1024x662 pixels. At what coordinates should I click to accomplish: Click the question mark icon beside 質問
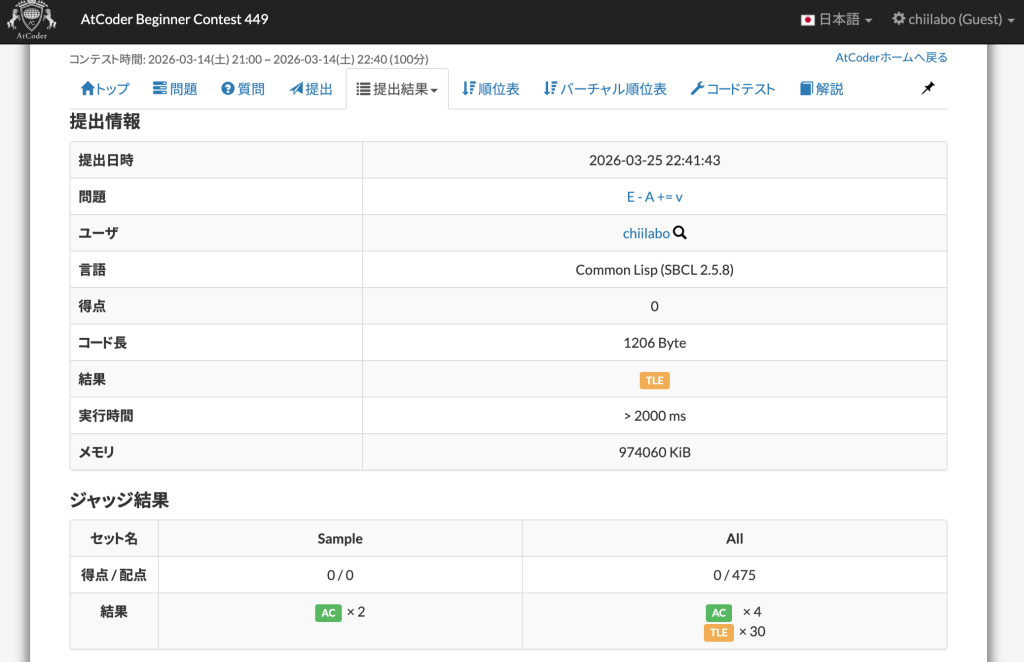tap(227, 89)
